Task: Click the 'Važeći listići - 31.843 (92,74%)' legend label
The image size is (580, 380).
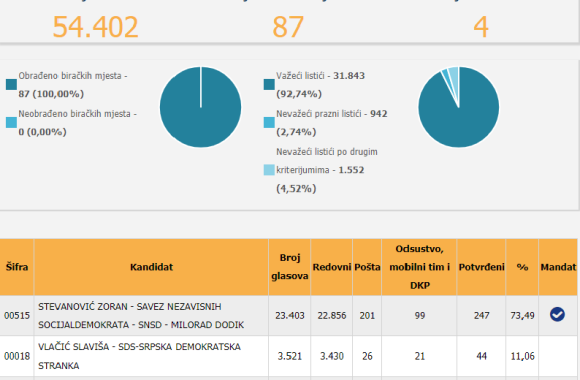Action: pos(320,85)
